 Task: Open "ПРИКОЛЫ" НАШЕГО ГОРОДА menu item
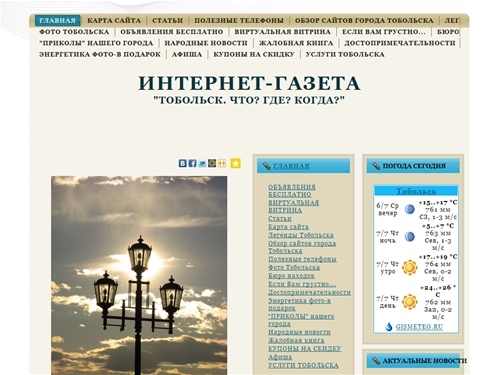coord(96,43)
